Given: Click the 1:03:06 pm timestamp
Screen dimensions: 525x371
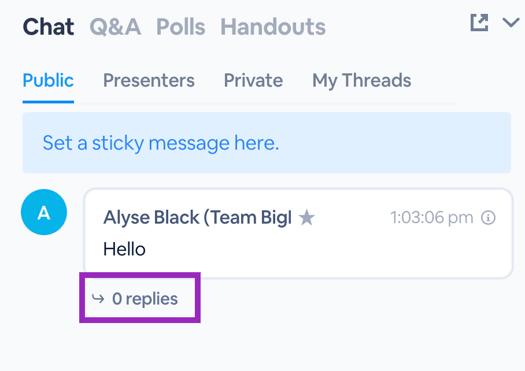Looking at the screenshot, I should (432, 218).
